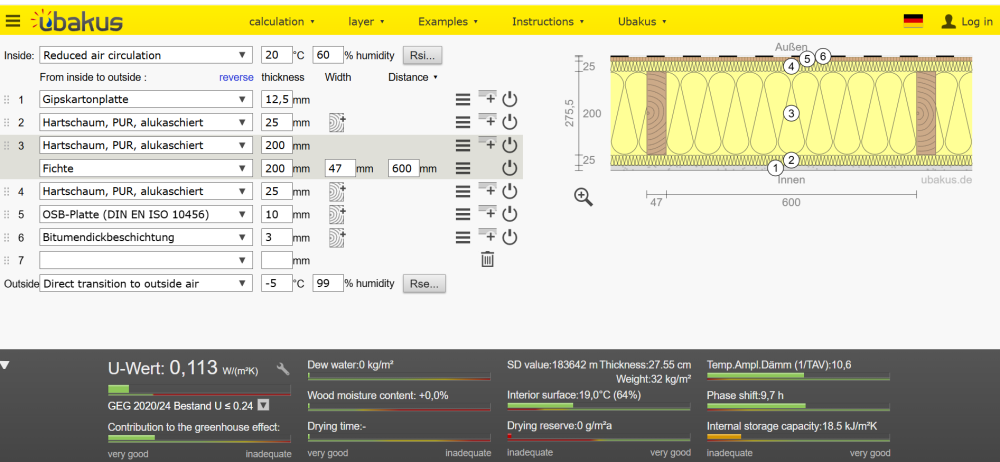Viewport: 1000px width, 462px height.
Task: Click the German flag language icon
Action: [x=912, y=21]
